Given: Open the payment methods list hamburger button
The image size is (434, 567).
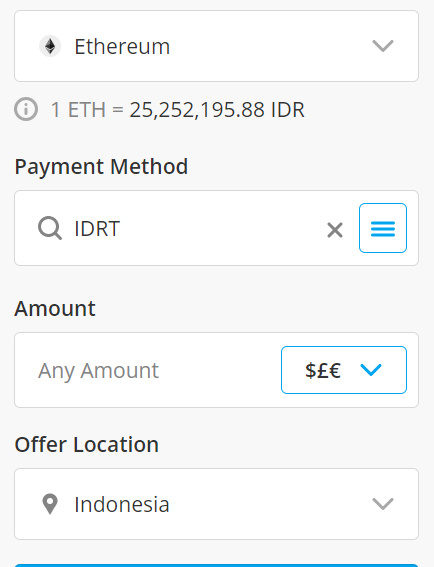Looking at the screenshot, I should [x=383, y=228].
